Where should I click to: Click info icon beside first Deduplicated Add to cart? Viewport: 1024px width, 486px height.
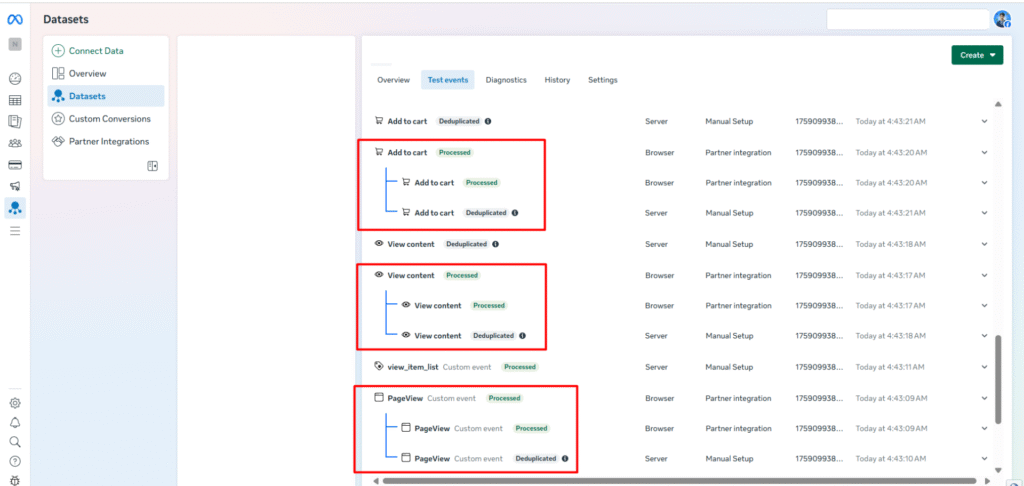[x=488, y=121]
